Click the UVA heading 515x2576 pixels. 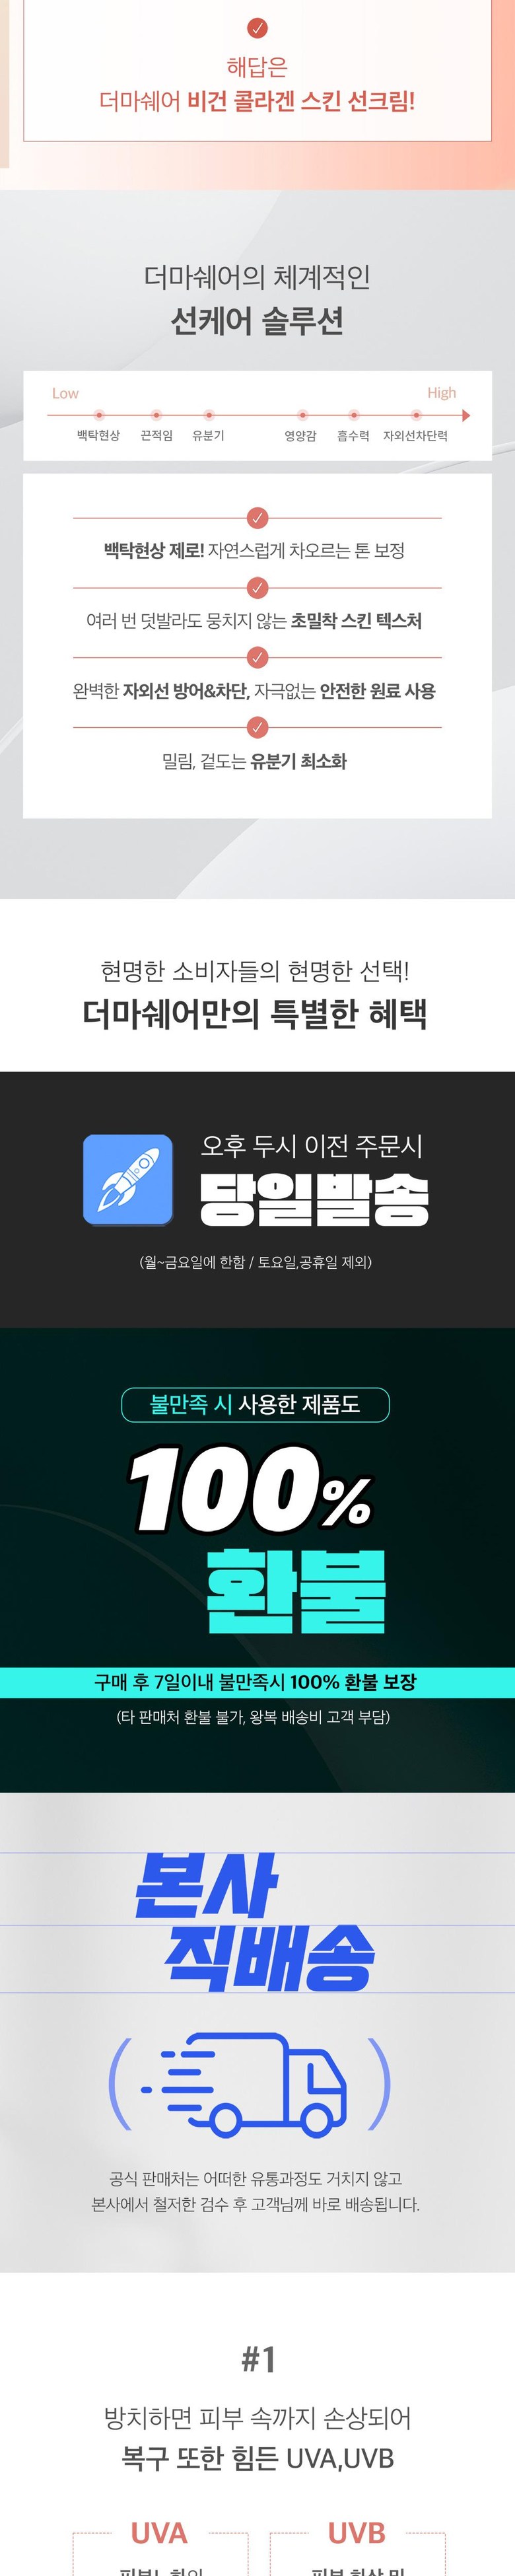(159, 2533)
